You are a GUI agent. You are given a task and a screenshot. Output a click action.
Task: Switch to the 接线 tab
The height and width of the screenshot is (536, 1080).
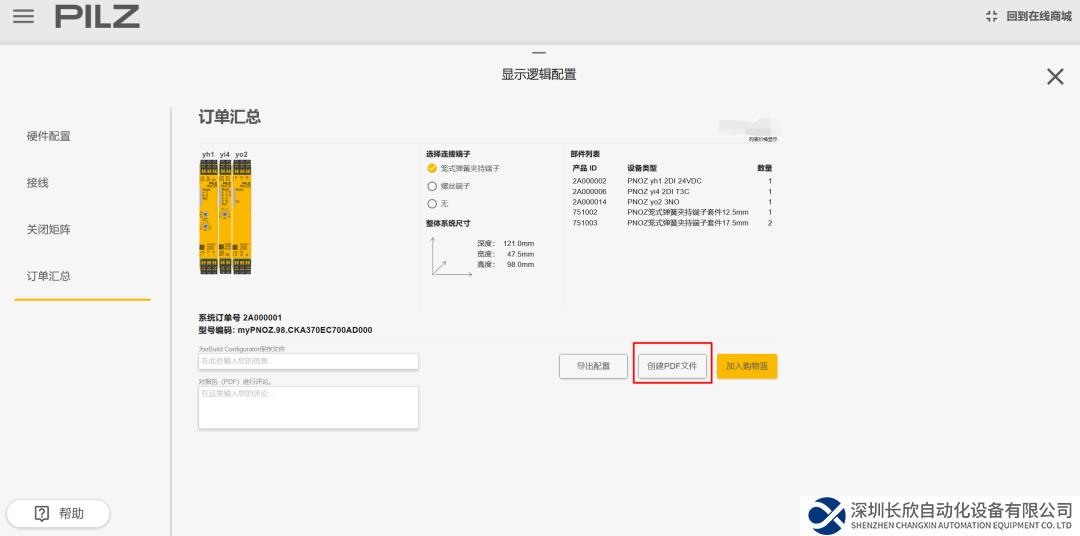tap(38, 183)
